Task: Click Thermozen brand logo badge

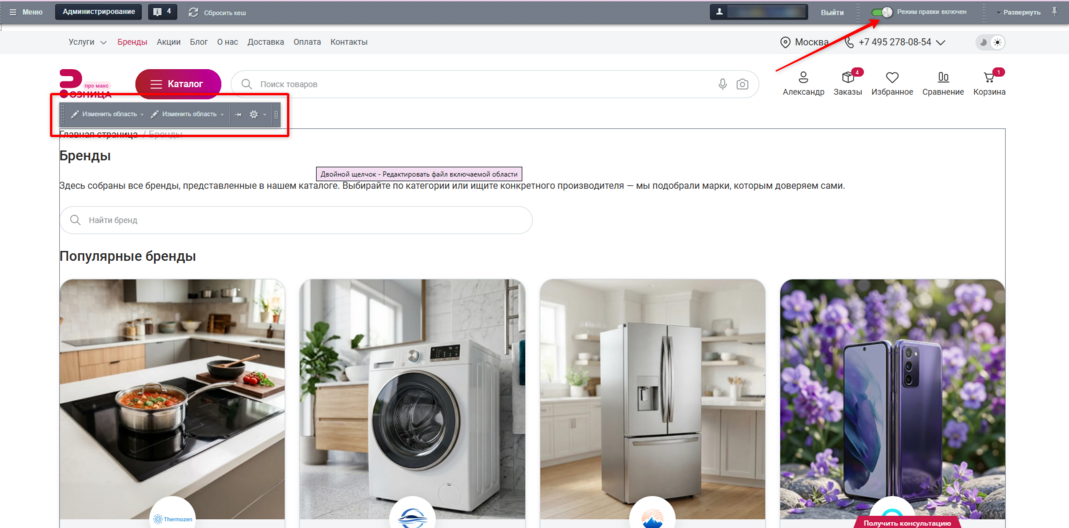Action: coord(172,517)
